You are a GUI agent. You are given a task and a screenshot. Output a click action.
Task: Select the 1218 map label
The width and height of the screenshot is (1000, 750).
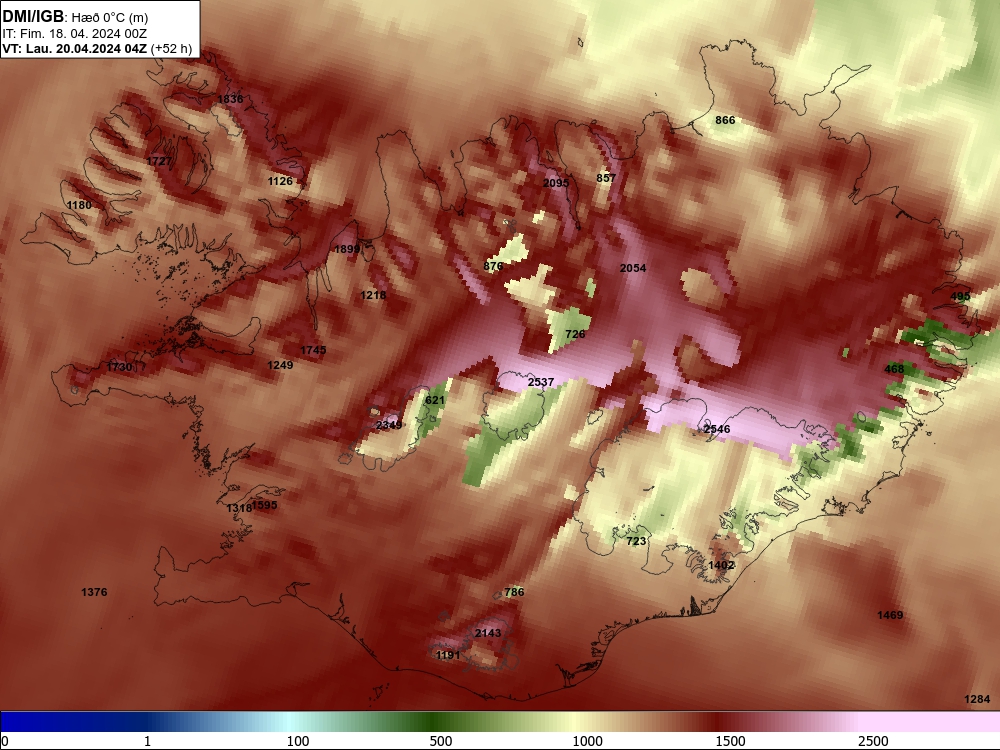tap(373, 295)
